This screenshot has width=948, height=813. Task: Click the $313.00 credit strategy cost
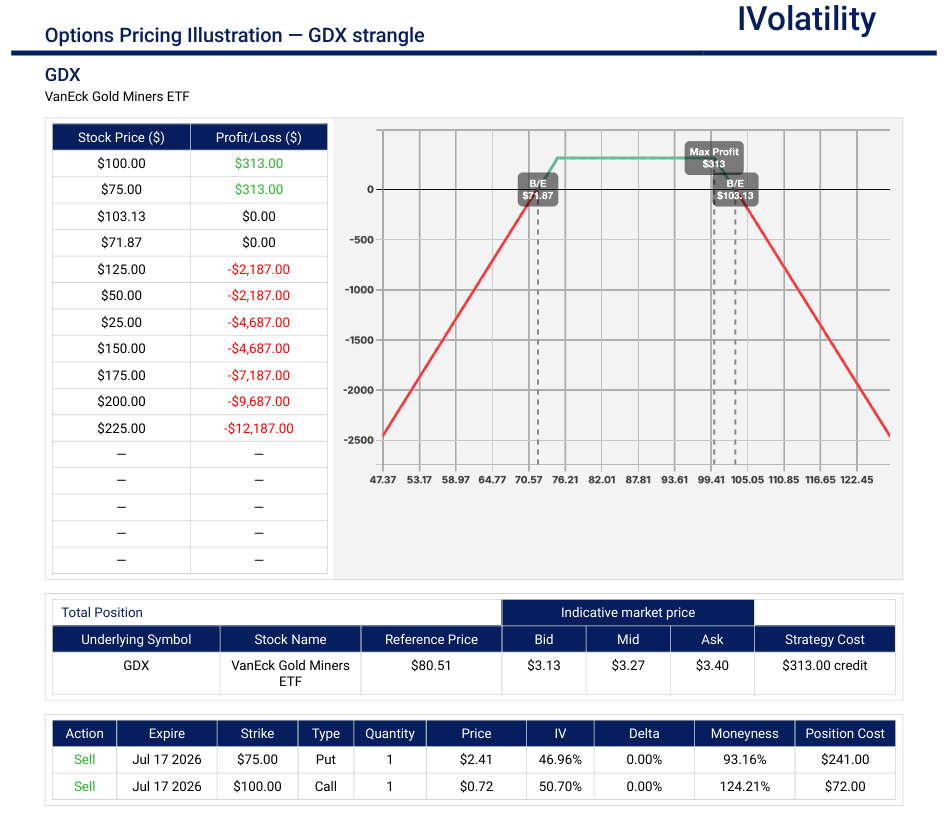tap(825, 666)
